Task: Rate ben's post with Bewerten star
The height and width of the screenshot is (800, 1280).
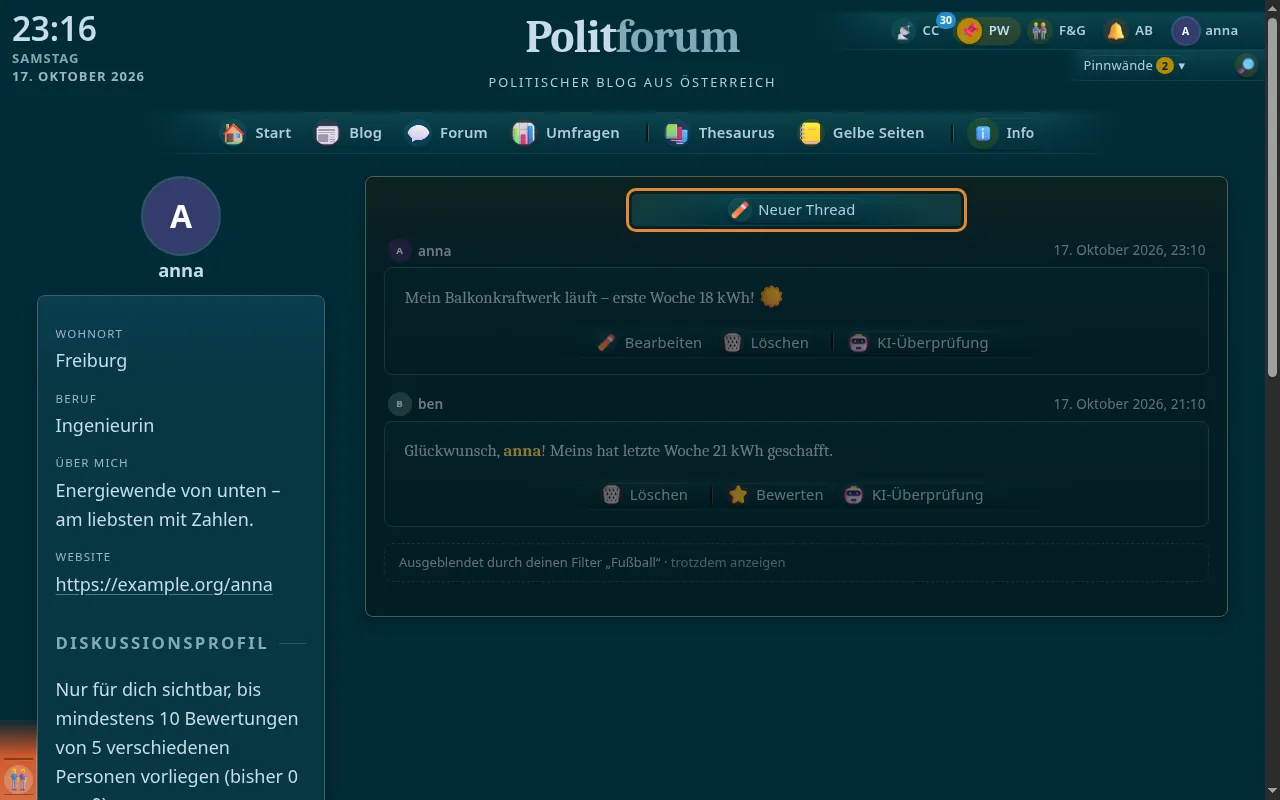Action: coord(775,495)
